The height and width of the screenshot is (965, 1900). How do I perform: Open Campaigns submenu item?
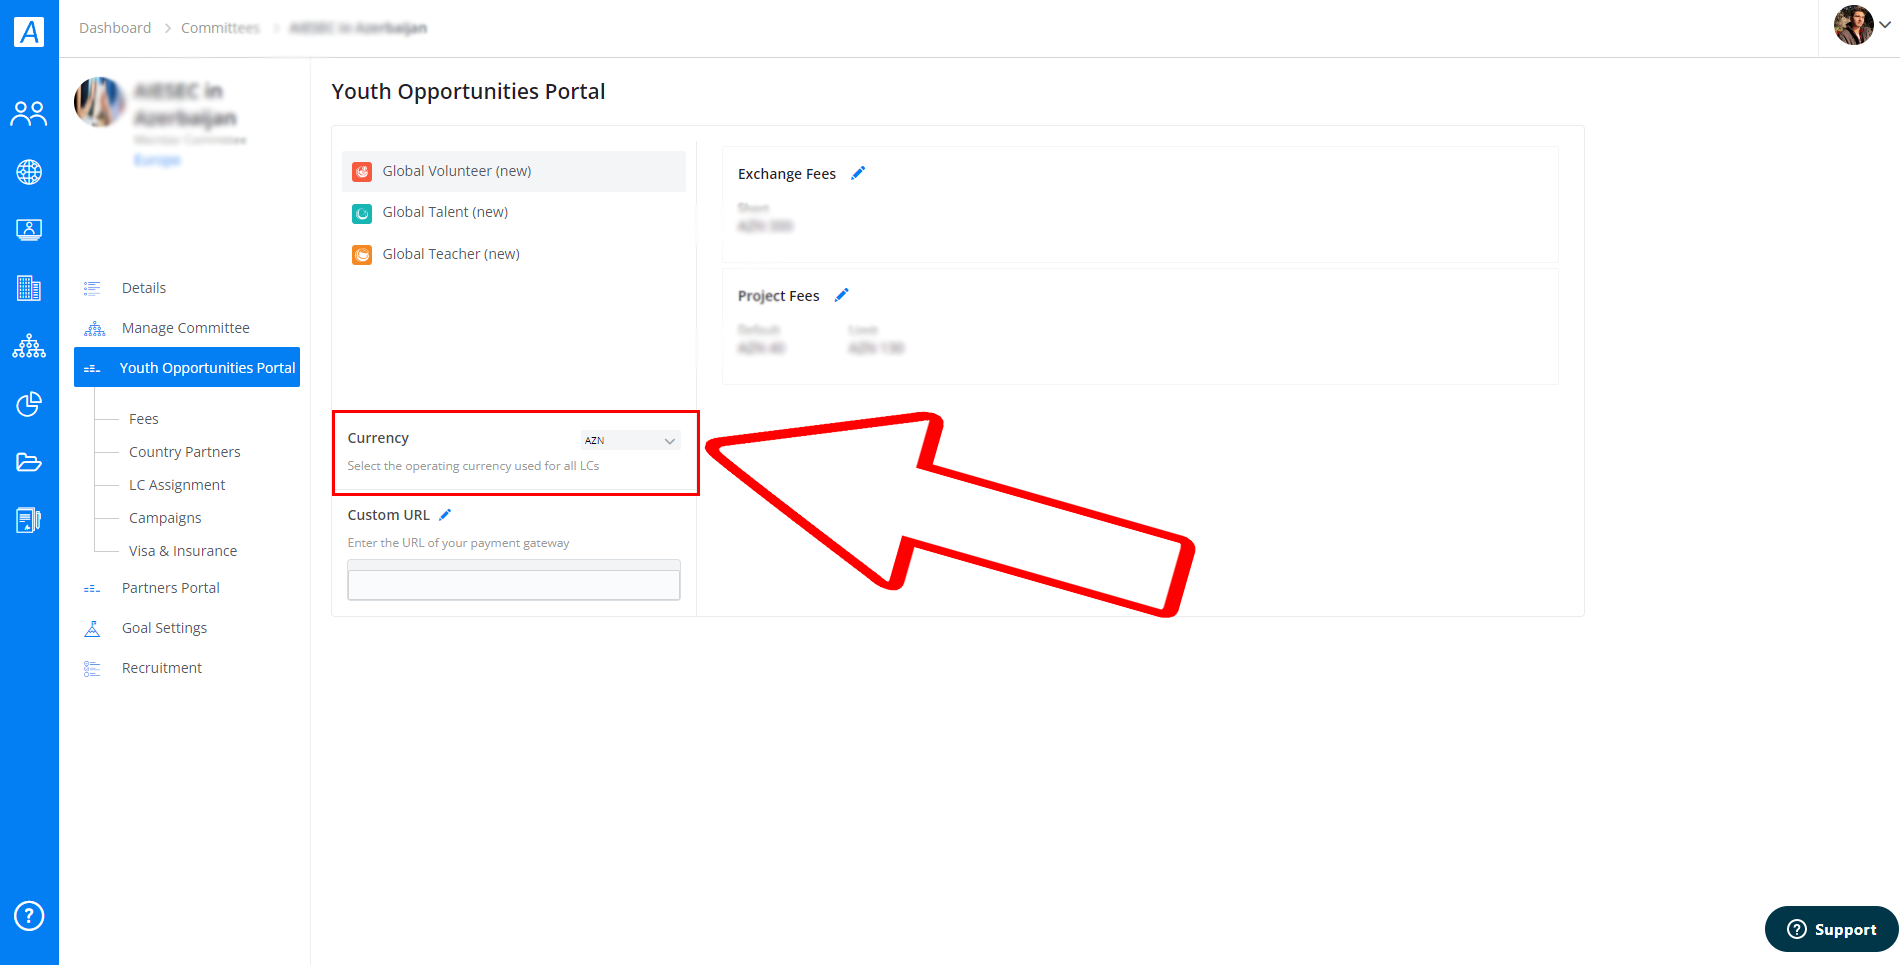tap(165, 518)
